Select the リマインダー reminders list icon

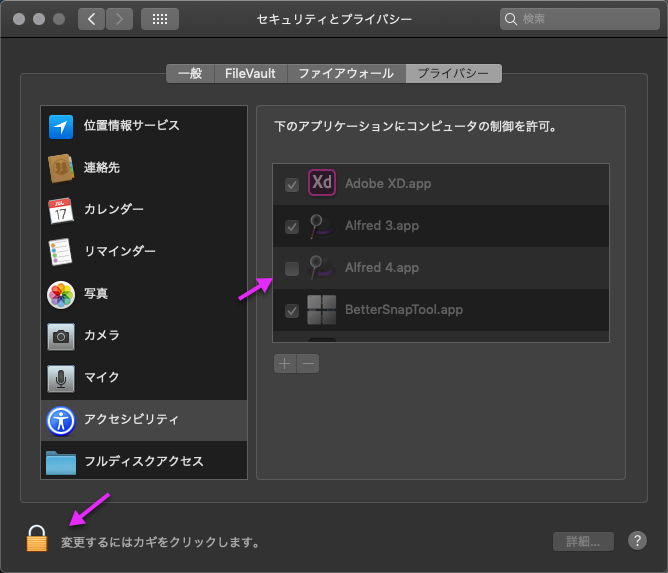(x=60, y=252)
